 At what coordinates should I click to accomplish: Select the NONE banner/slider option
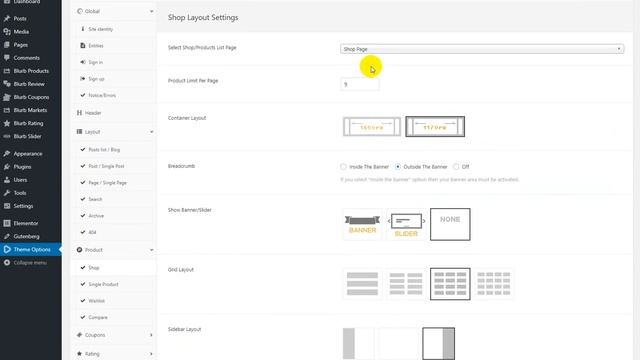450,224
